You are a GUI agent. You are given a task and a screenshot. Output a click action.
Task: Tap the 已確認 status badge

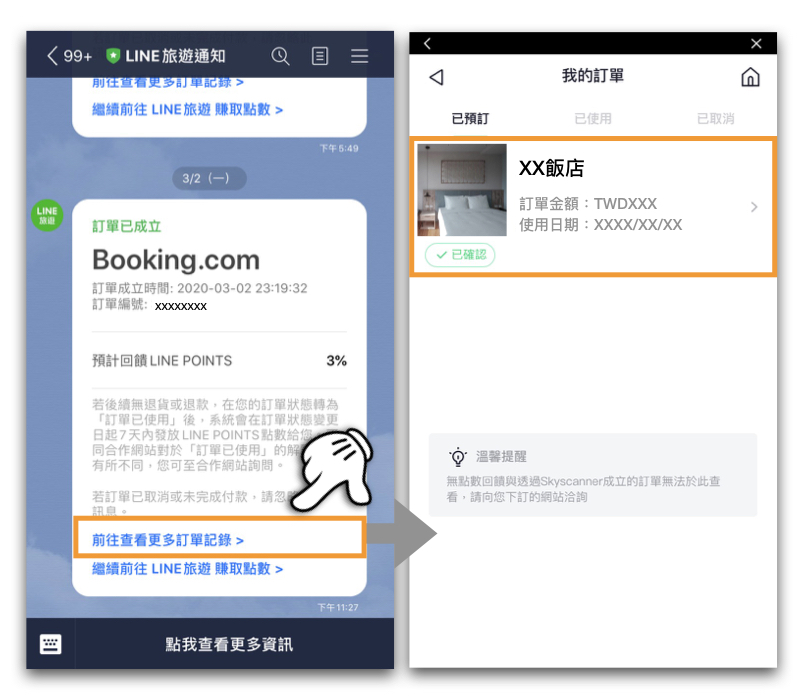460,255
